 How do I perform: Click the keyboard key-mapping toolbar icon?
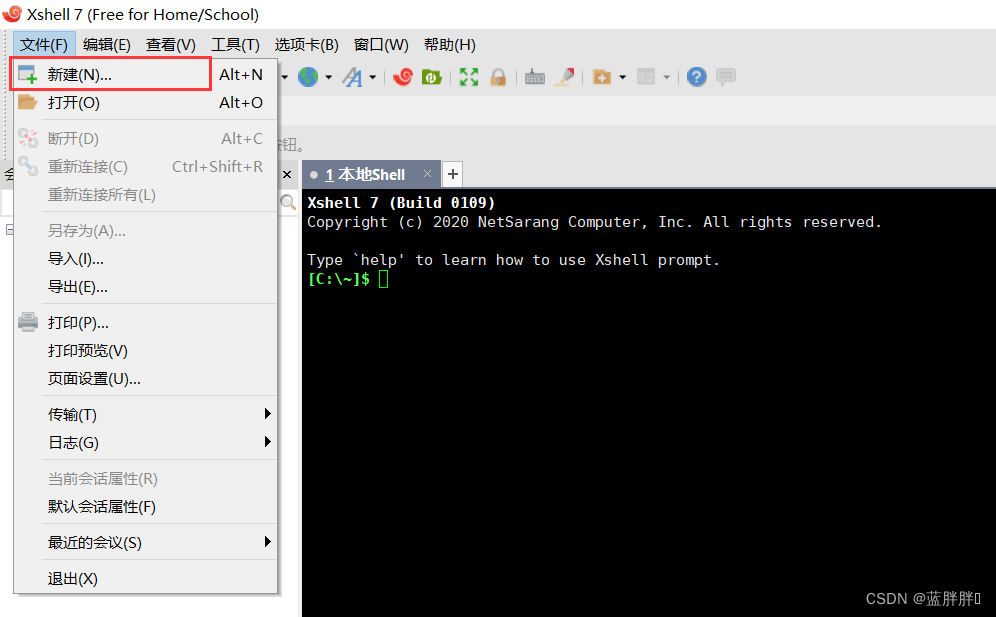pos(535,78)
